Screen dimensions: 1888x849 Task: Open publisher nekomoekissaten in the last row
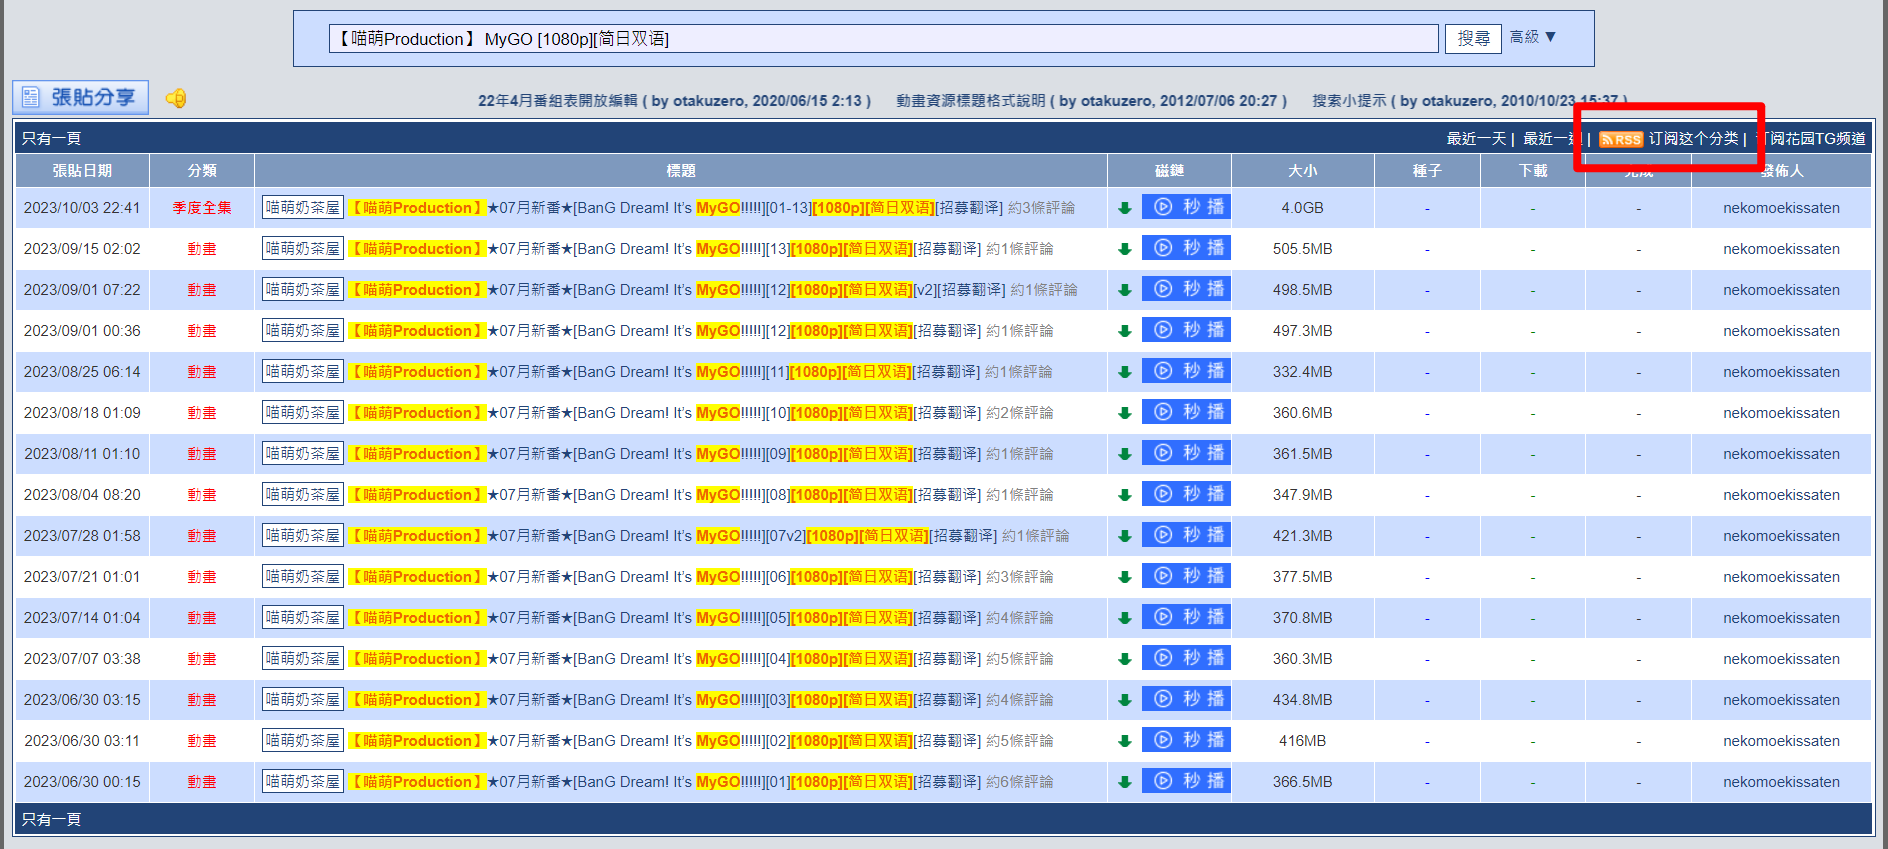tap(1780, 782)
